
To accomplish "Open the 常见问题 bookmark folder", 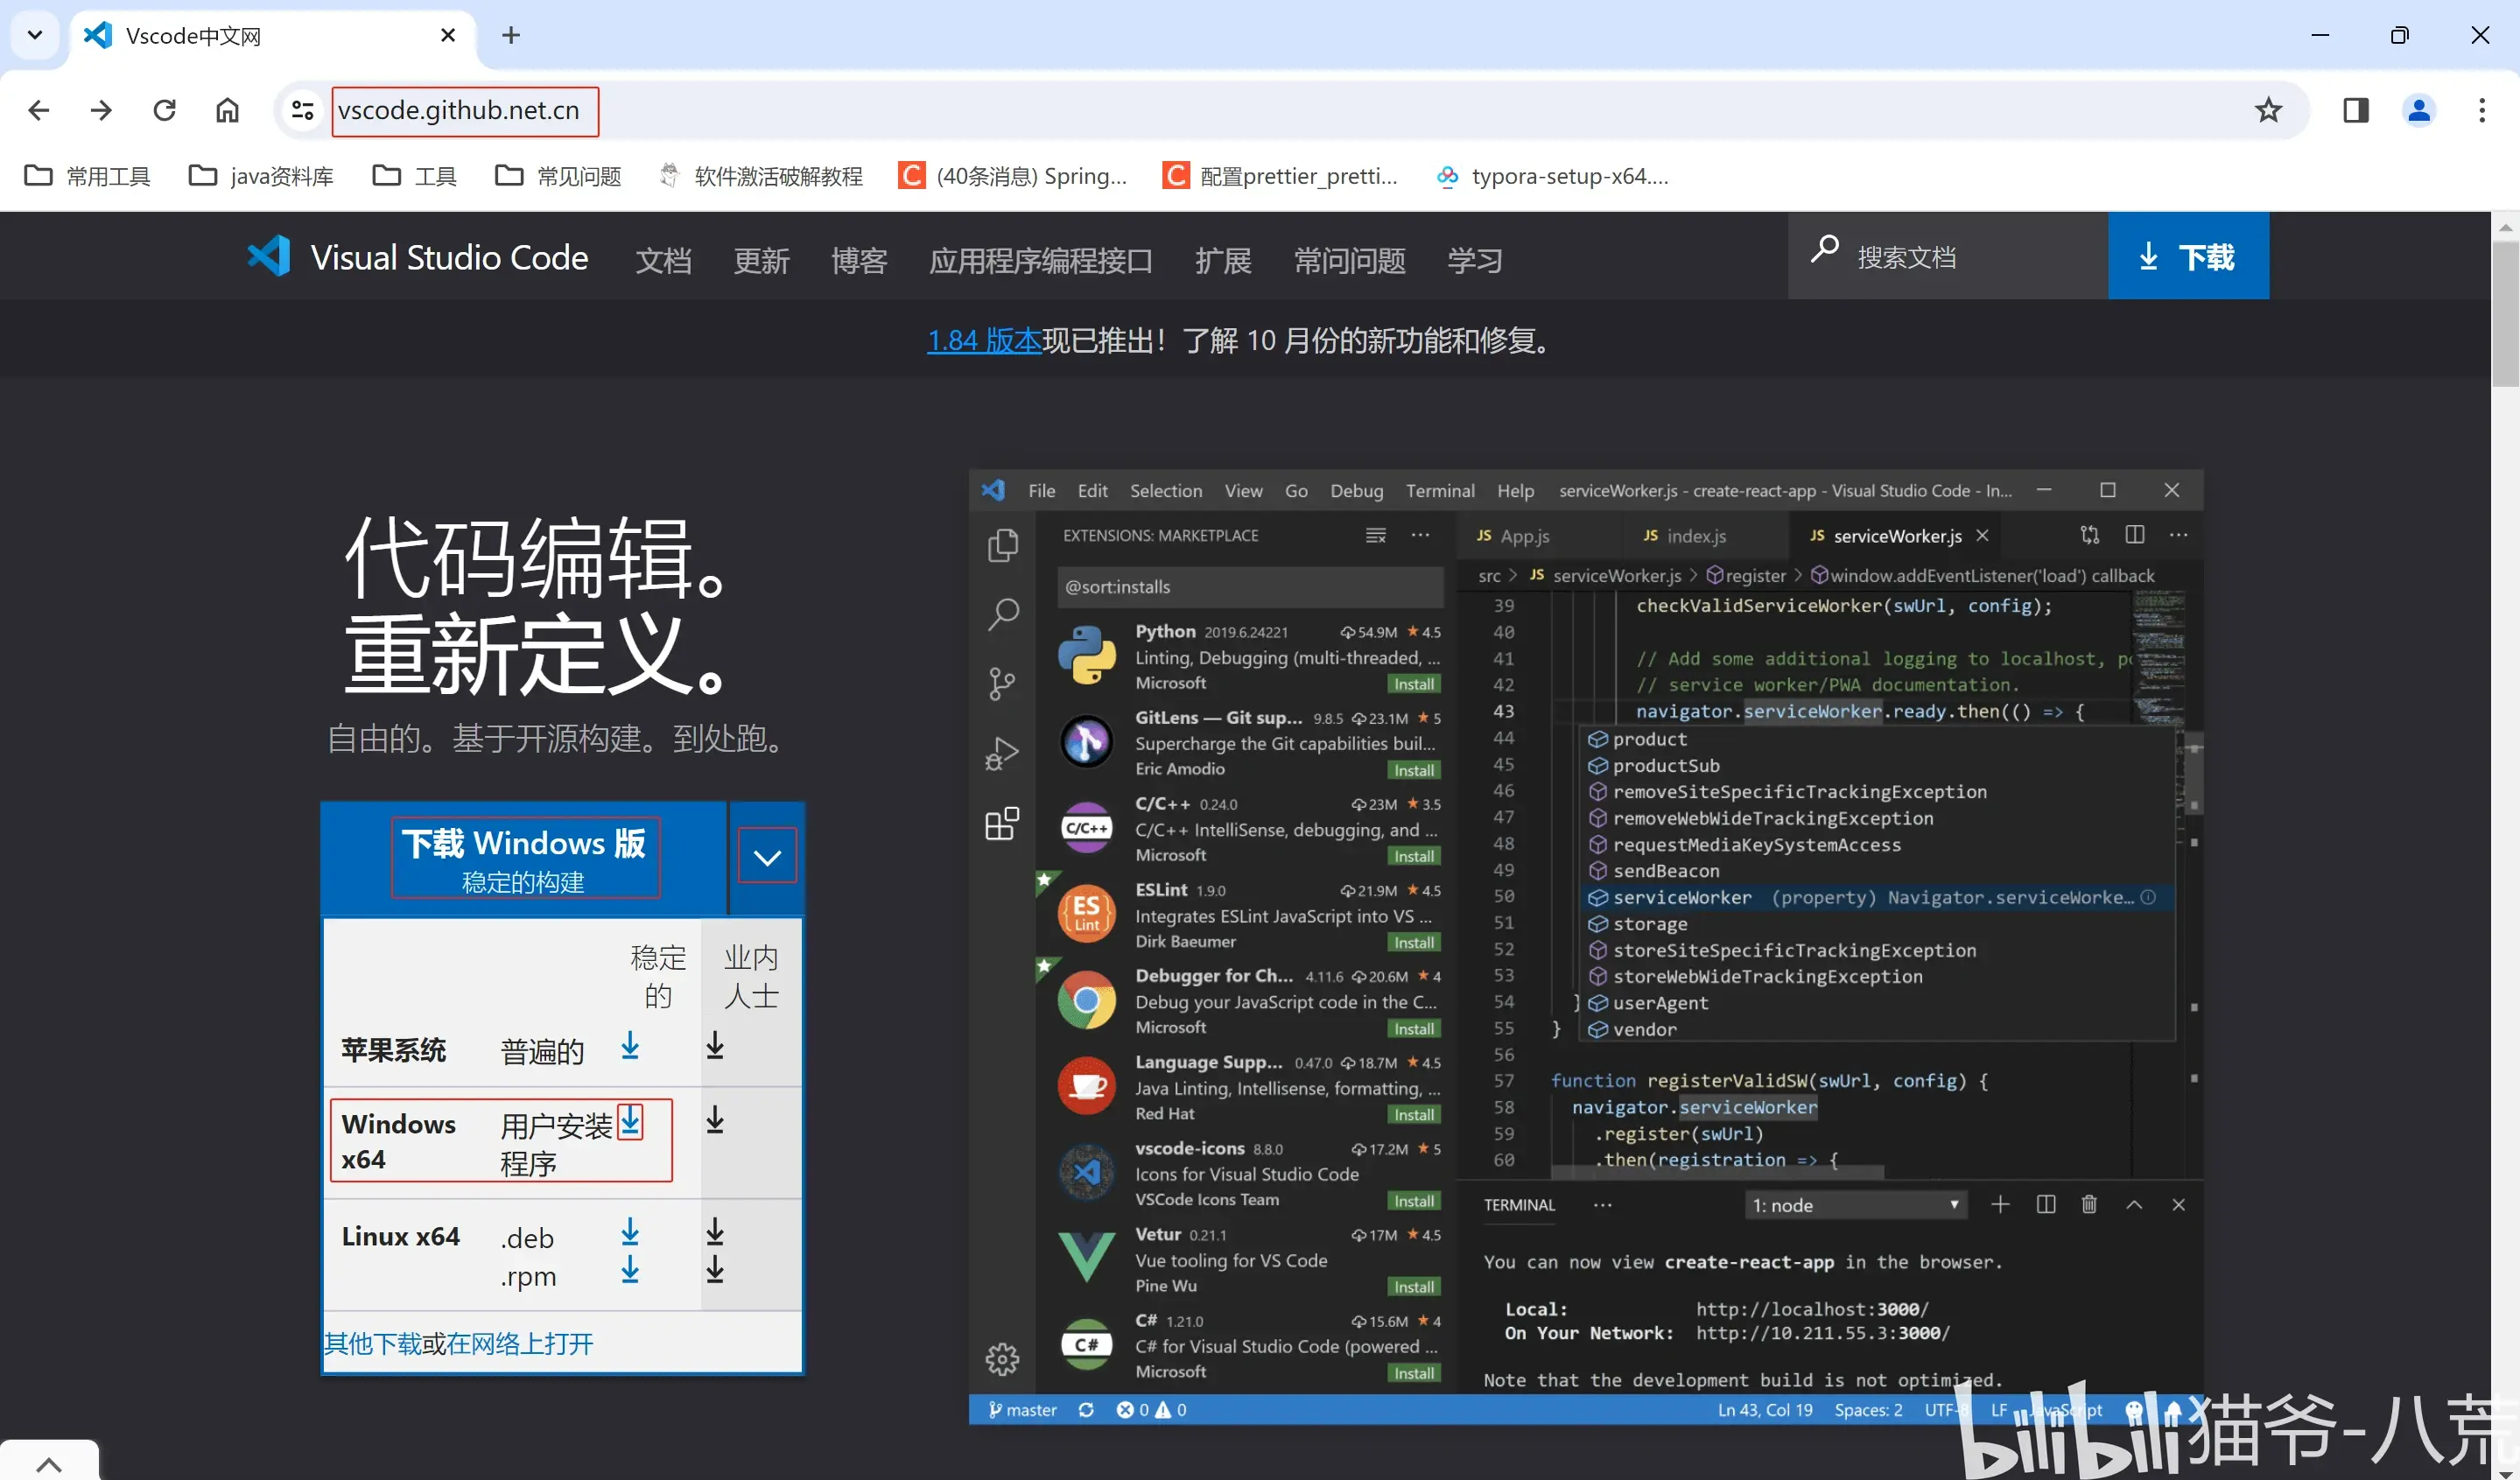I will [x=559, y=176].
